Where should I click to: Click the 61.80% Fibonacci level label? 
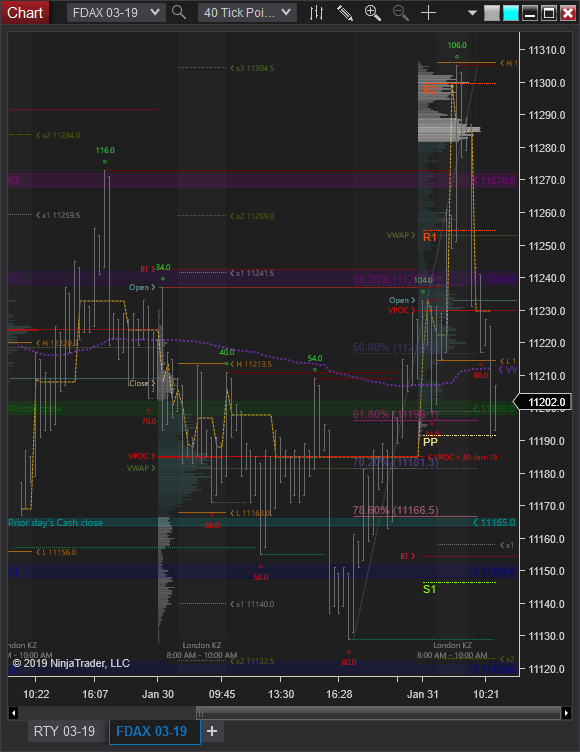(395, 414)
